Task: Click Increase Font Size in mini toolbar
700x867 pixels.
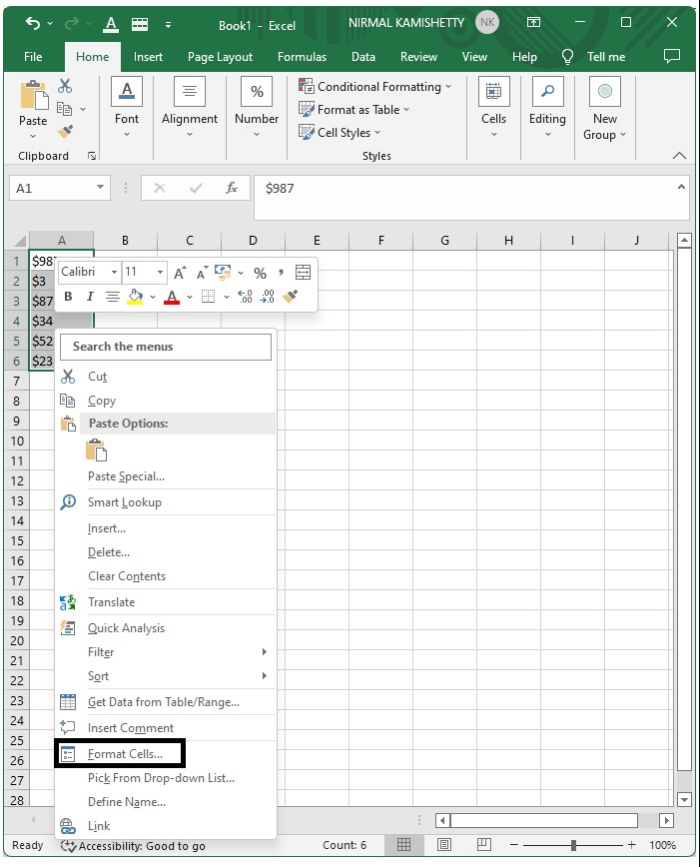Action: tap(180, 273)
